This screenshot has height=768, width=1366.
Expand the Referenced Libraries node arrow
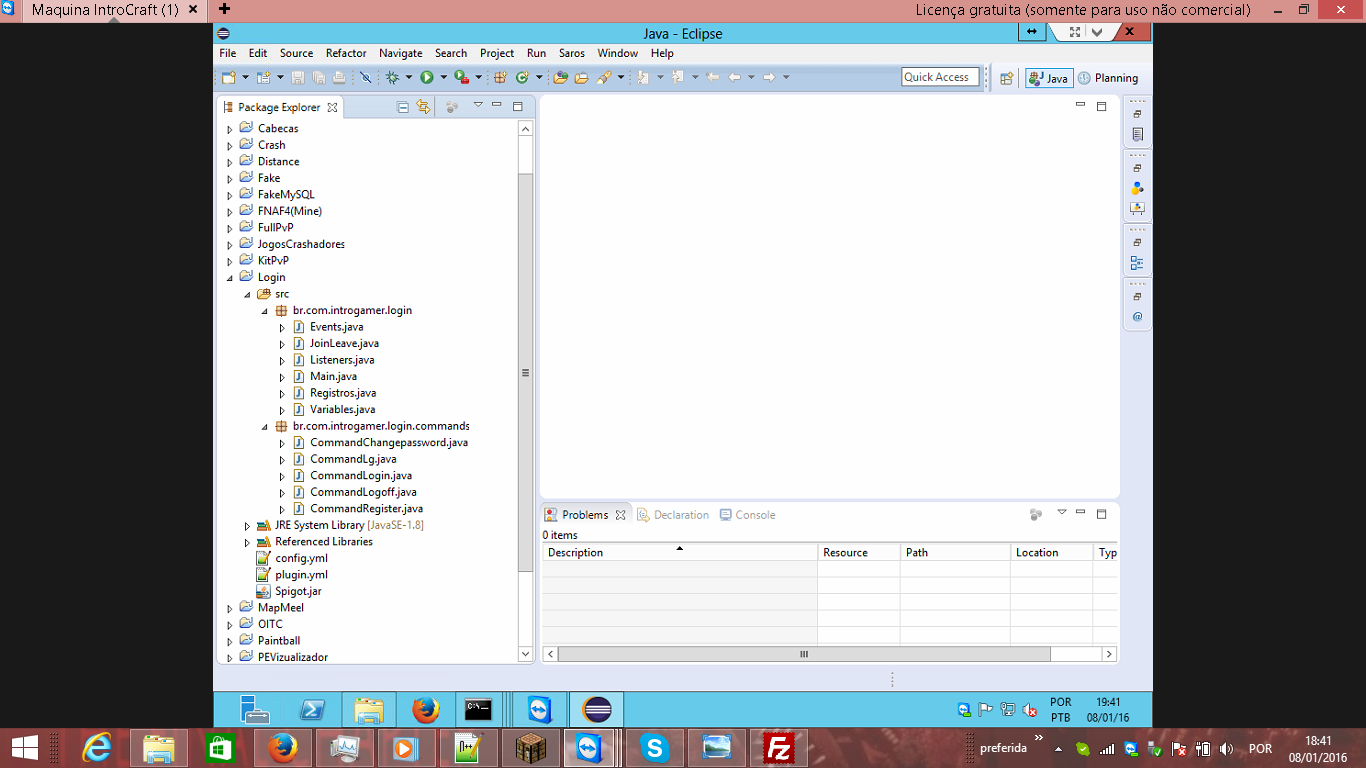[247, 542]
